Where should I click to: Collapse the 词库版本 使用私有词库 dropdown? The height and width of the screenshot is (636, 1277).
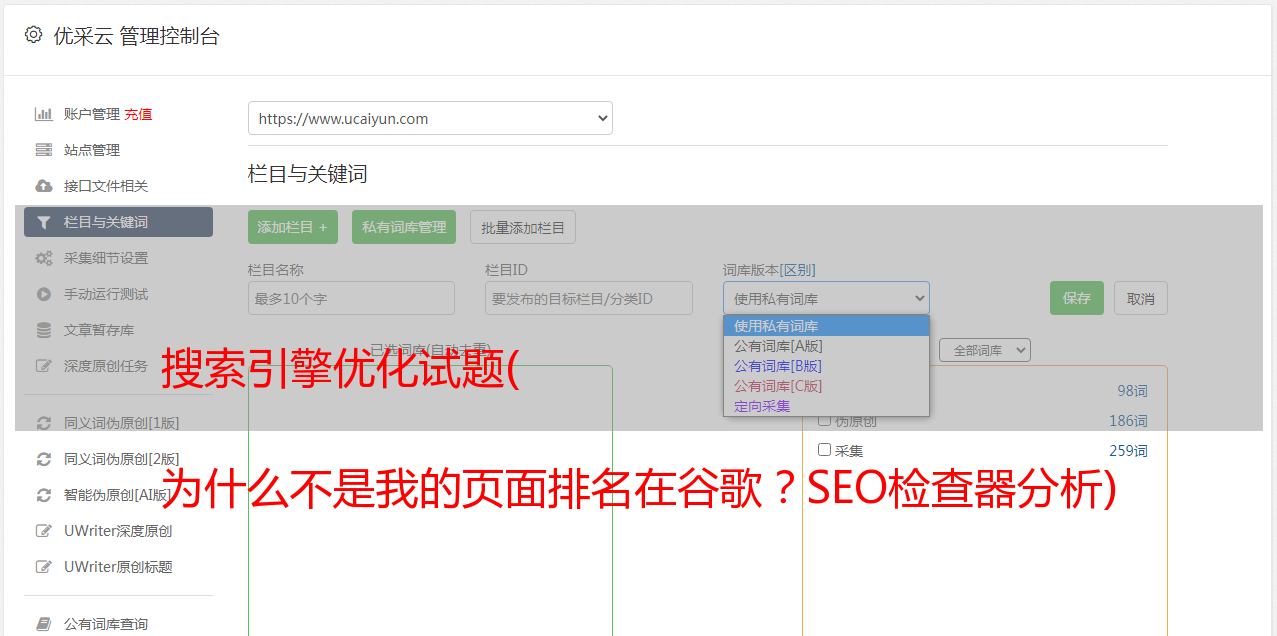point(826,298)
